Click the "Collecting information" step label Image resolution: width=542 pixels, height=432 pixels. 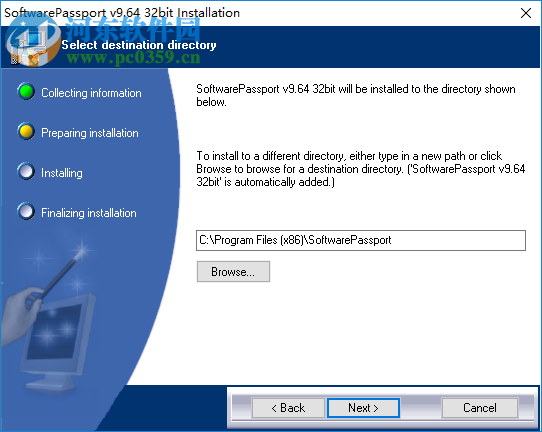point(91,93)
